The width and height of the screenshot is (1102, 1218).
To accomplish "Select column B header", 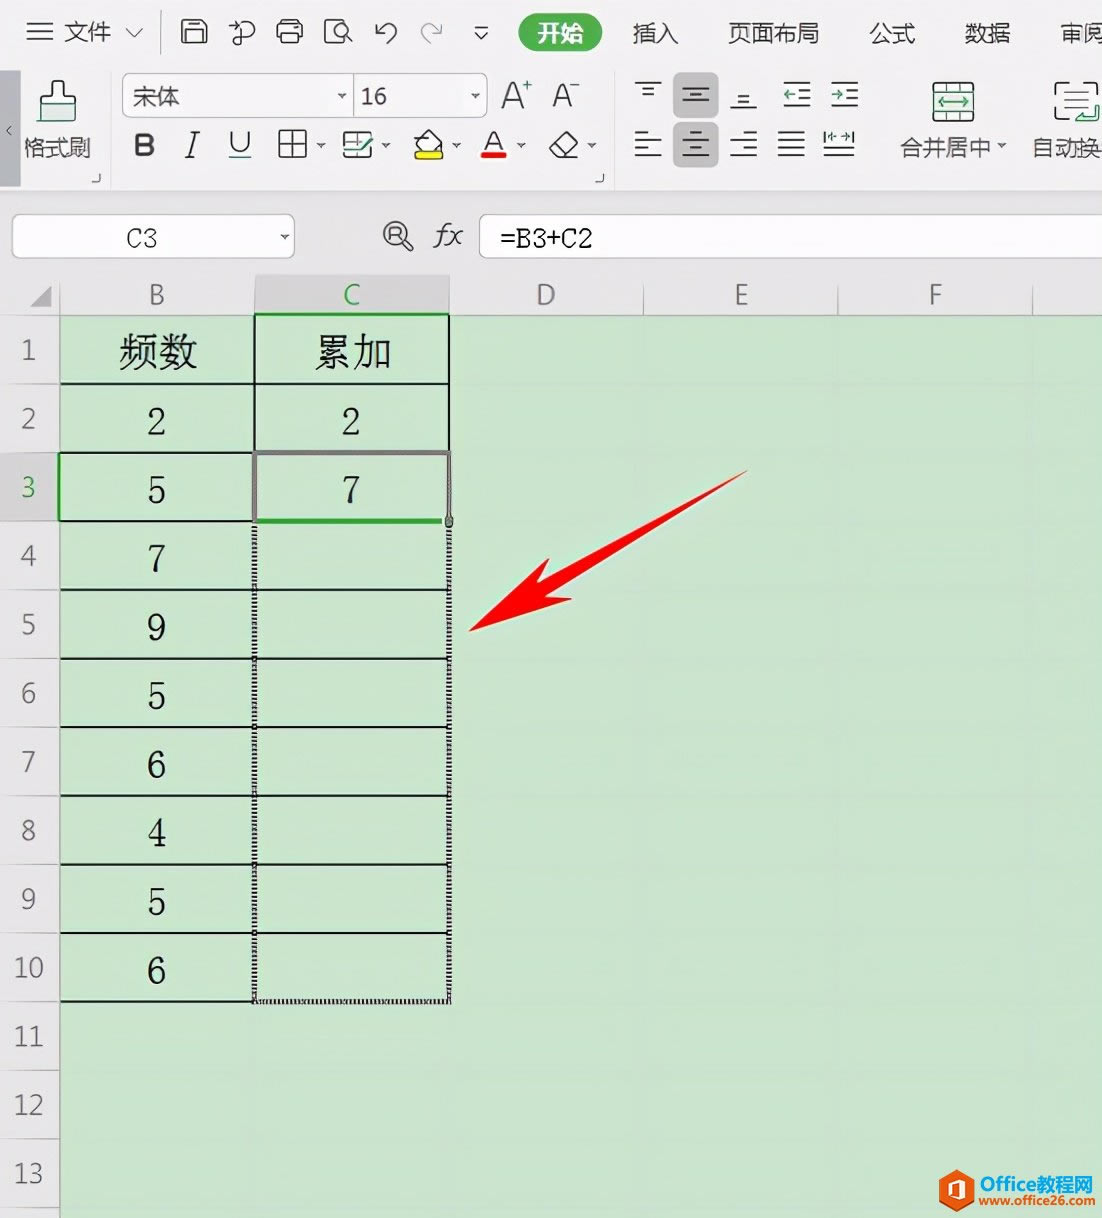I will (x=157, y=295).
